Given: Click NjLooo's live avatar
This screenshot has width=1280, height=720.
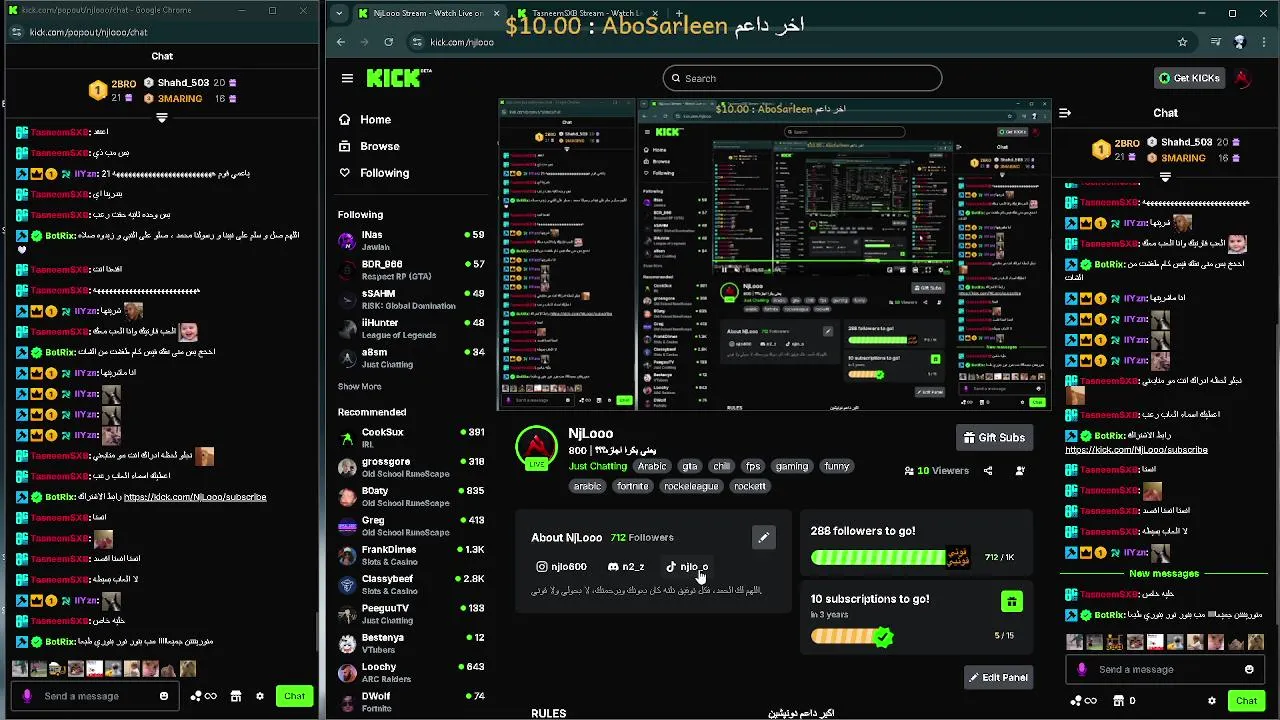Looking at the screenshot, I should (x=536, y=447).
